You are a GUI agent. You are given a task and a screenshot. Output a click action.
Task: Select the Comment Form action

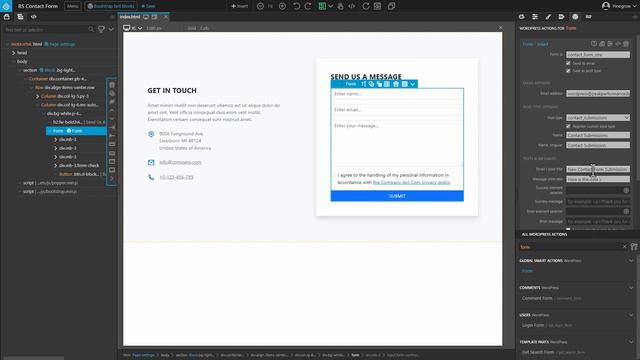pyautogui.click(x=537, y=298)
